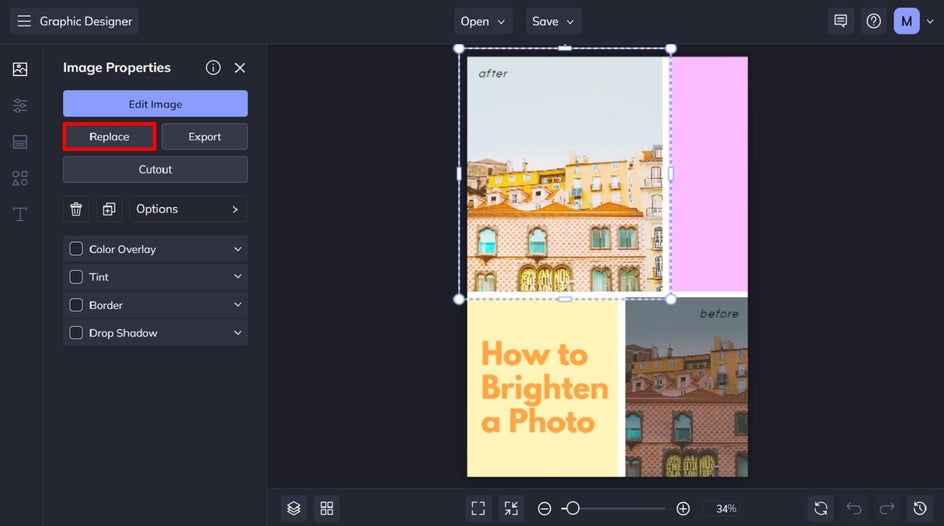The image size is (944, 526).
Task: Click the Edit Image button
Action: coord(155,104)
